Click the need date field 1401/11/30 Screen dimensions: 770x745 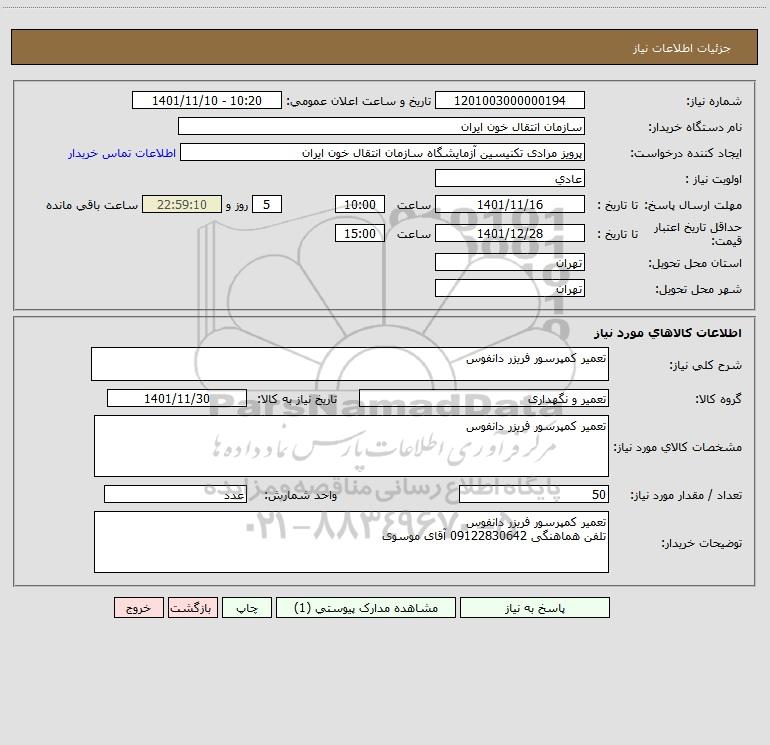177,398
